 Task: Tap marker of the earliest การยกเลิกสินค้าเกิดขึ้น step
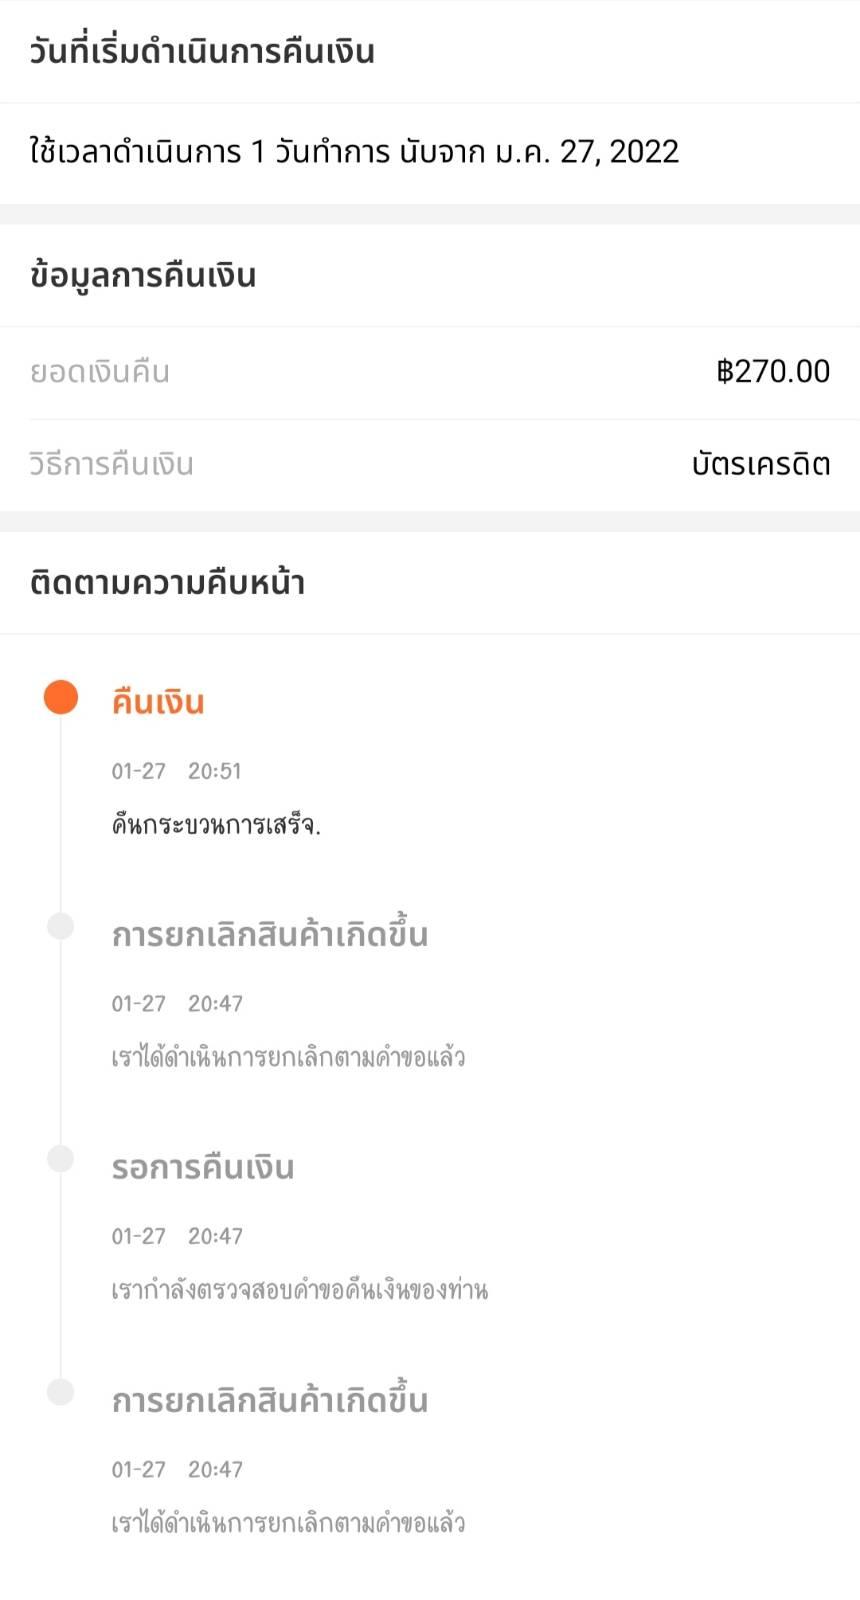coord(61,1392)
